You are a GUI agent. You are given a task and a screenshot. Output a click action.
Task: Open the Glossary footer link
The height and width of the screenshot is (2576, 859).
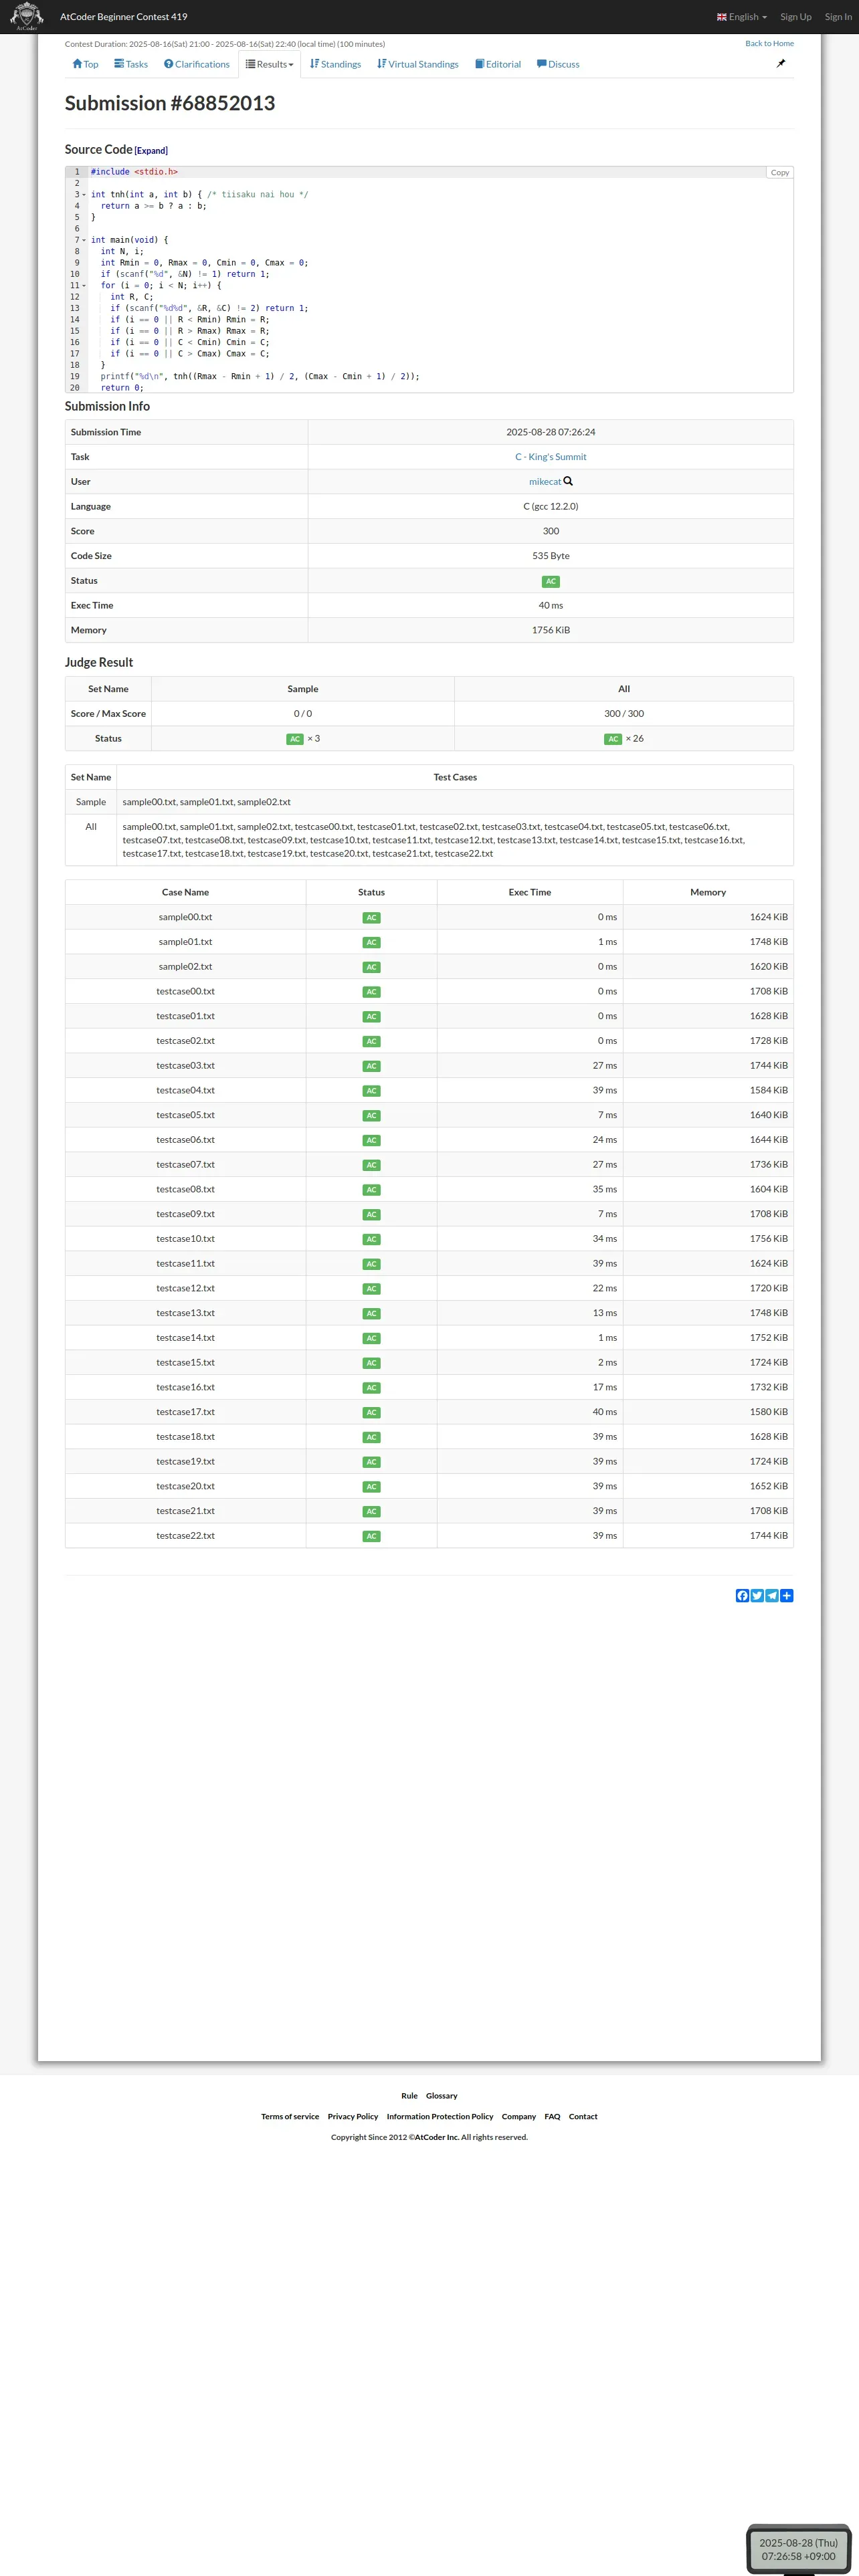[441, 2095]
